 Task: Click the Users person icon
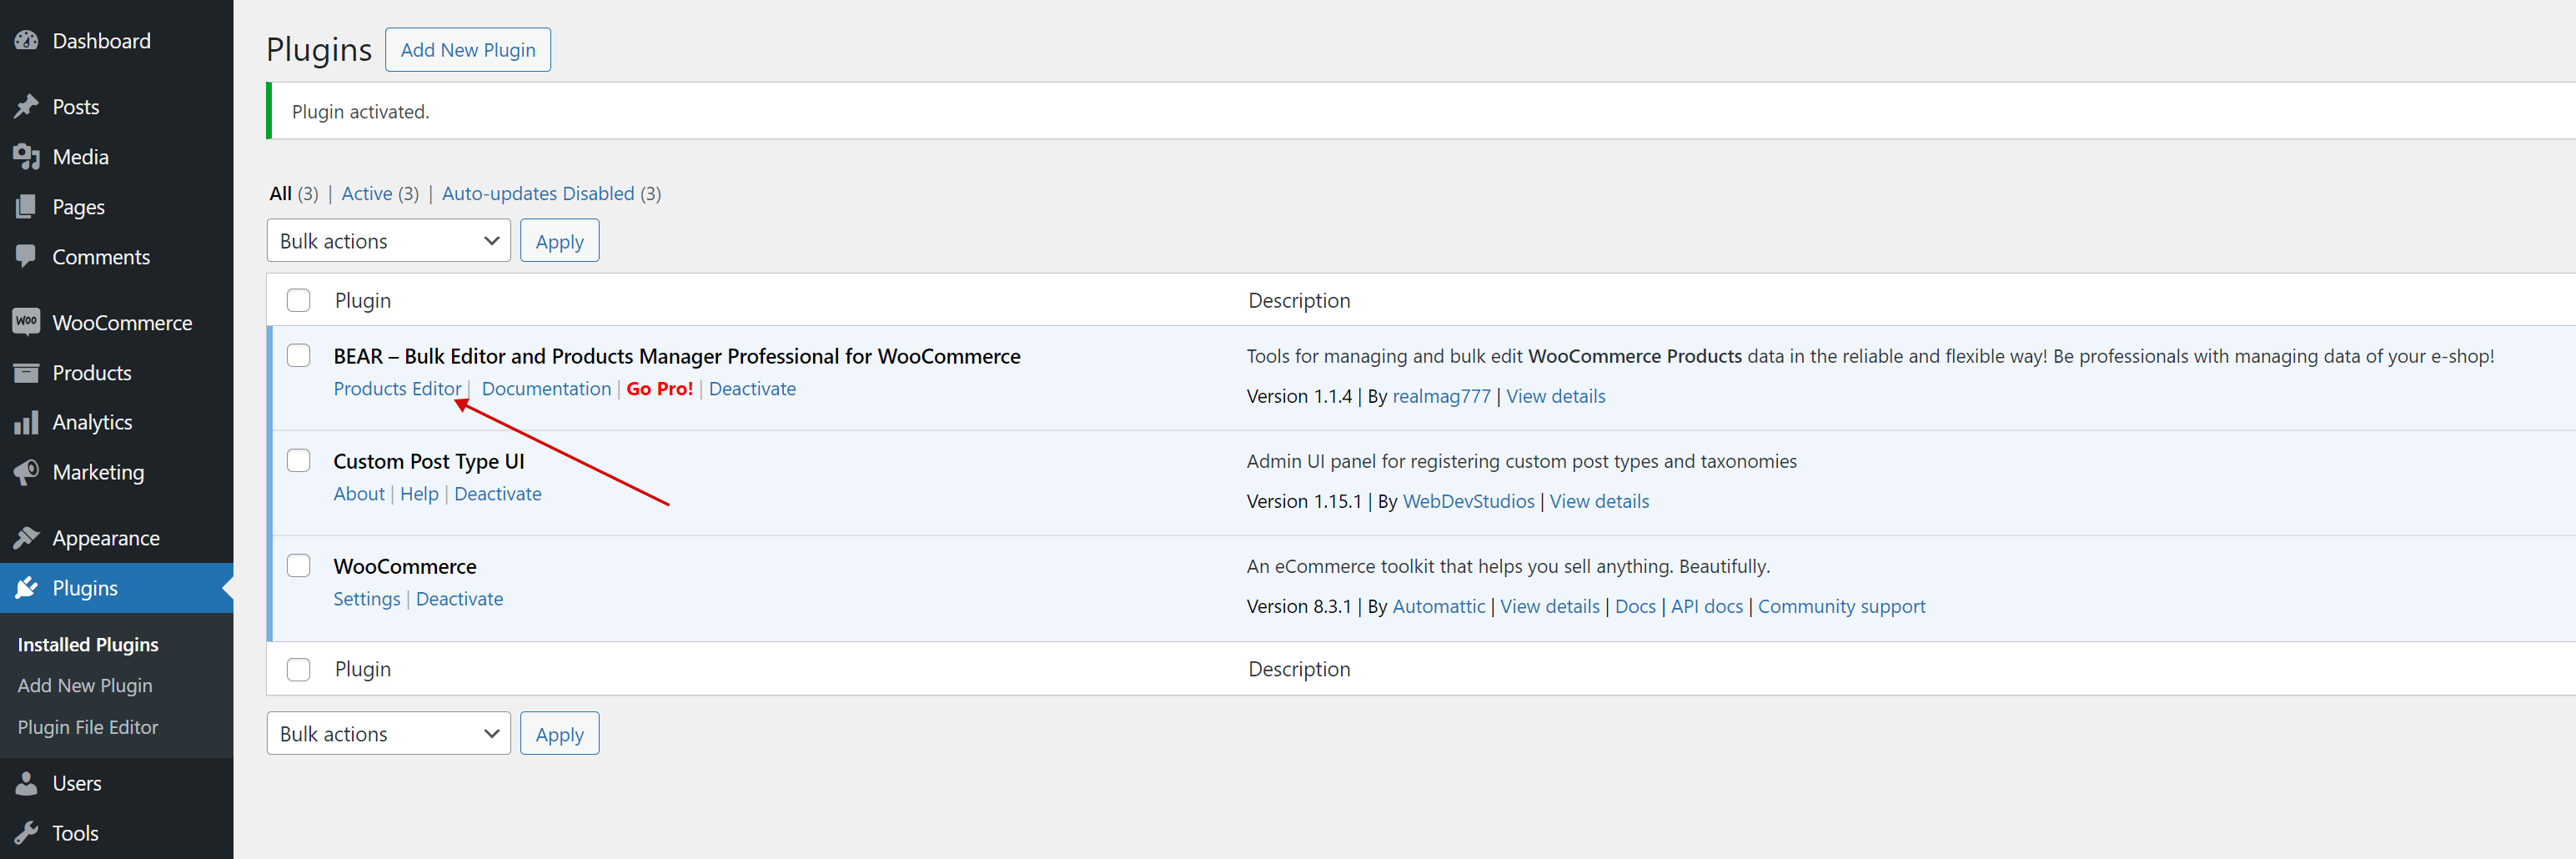tap(27, 783)
